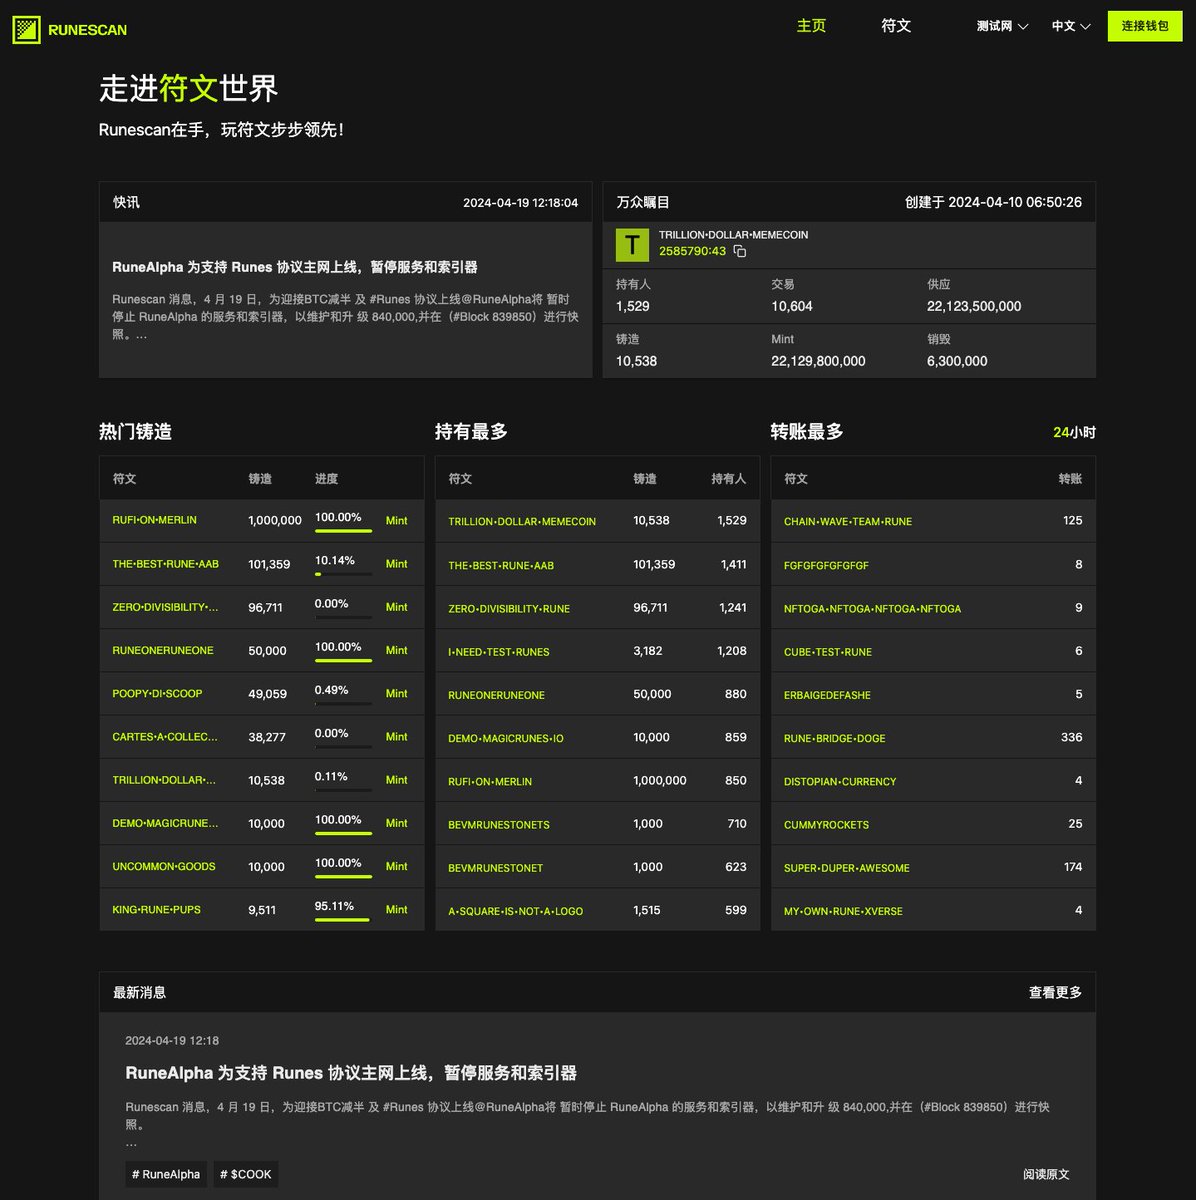The height and width of the screenshot is (1200, 1196).
Task: Open I•NEED•TEST•RUNES rune
Action: (x=499, y=652)
